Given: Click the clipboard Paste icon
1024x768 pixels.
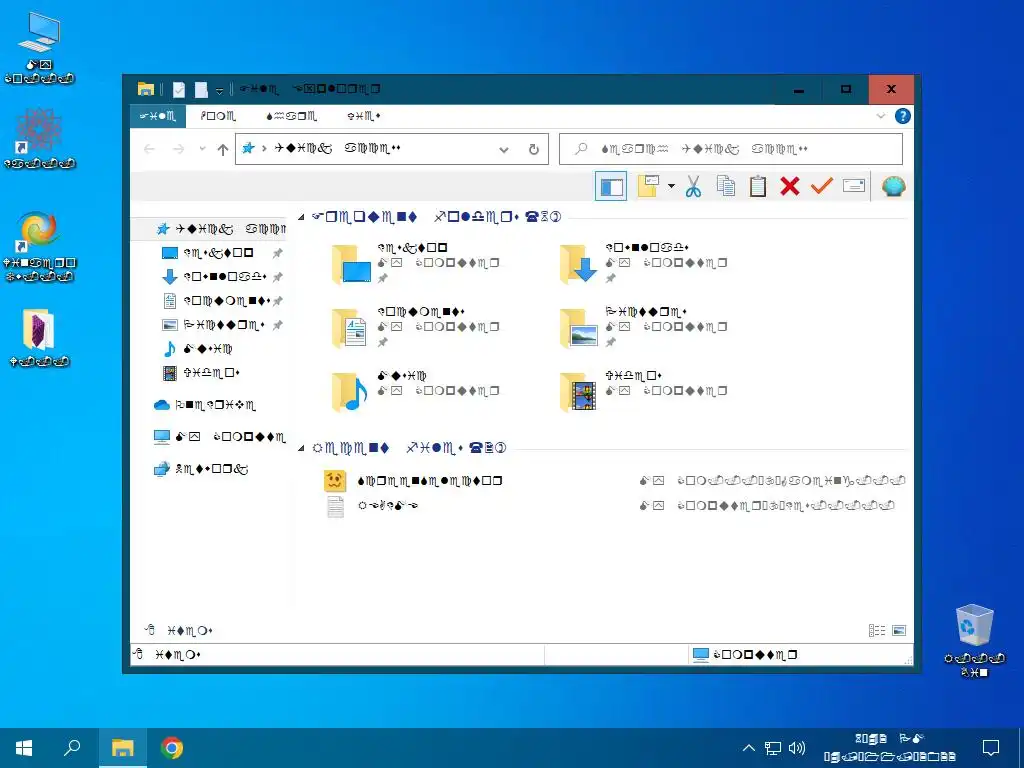Looking at the screenshot, I should [758, 187].
